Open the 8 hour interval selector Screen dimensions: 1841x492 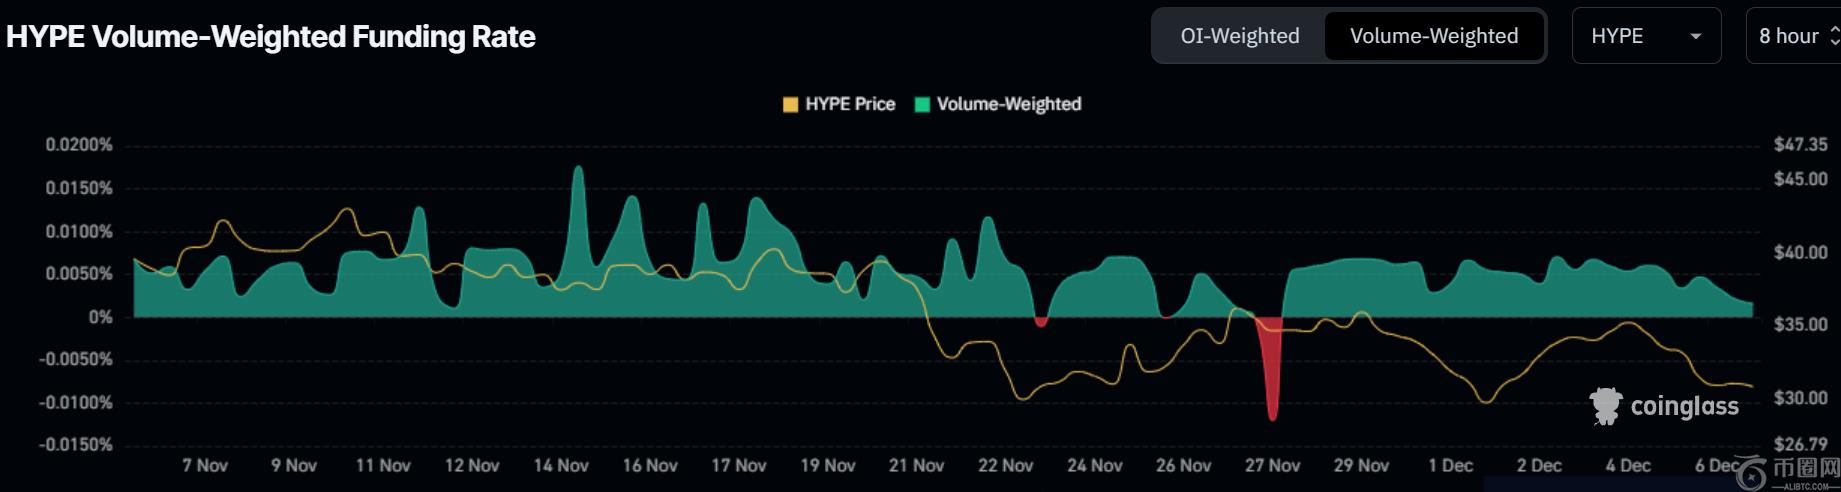[1795, 36]
